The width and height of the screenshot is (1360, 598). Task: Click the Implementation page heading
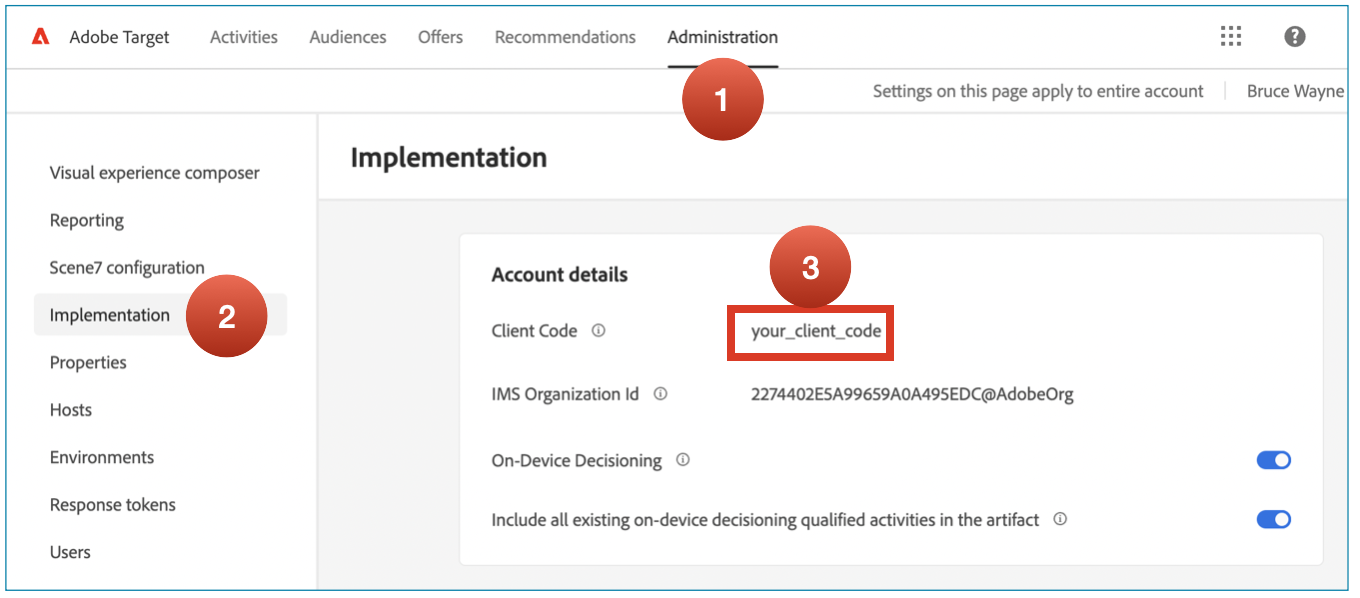[x=449, y=158]
